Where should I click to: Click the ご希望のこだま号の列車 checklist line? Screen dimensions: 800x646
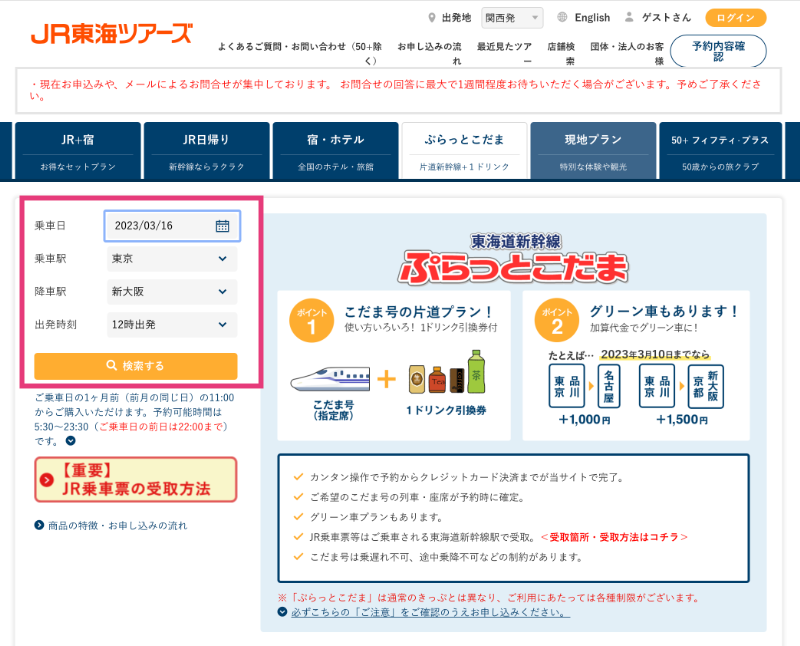pyautogui.click(x=417, y=497)
